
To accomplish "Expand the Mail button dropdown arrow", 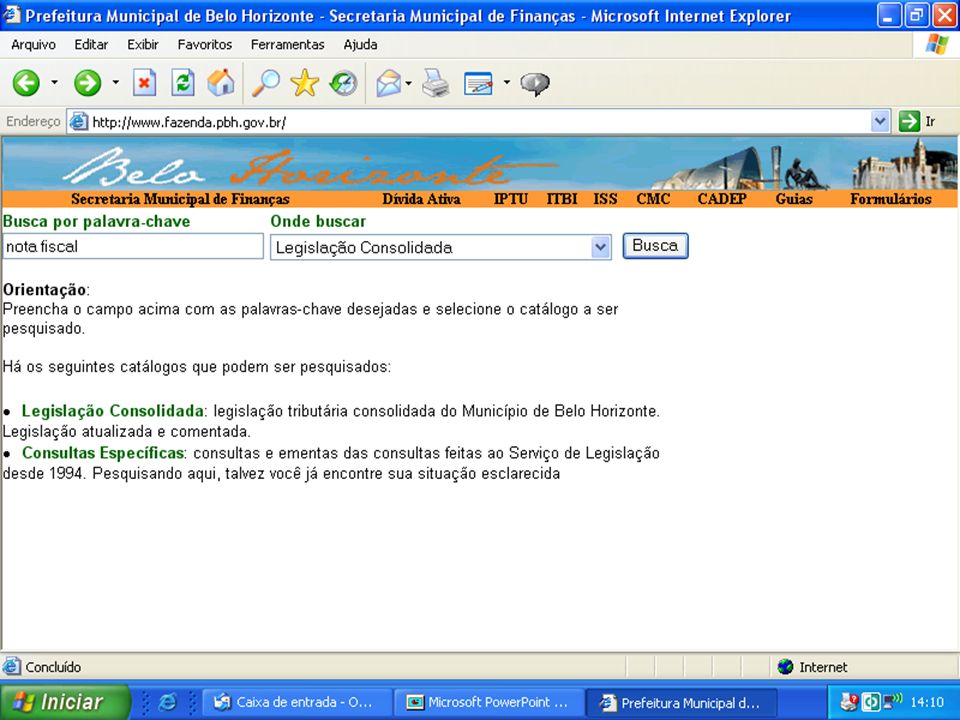I will pyautogui.click(x=408, y=83).
